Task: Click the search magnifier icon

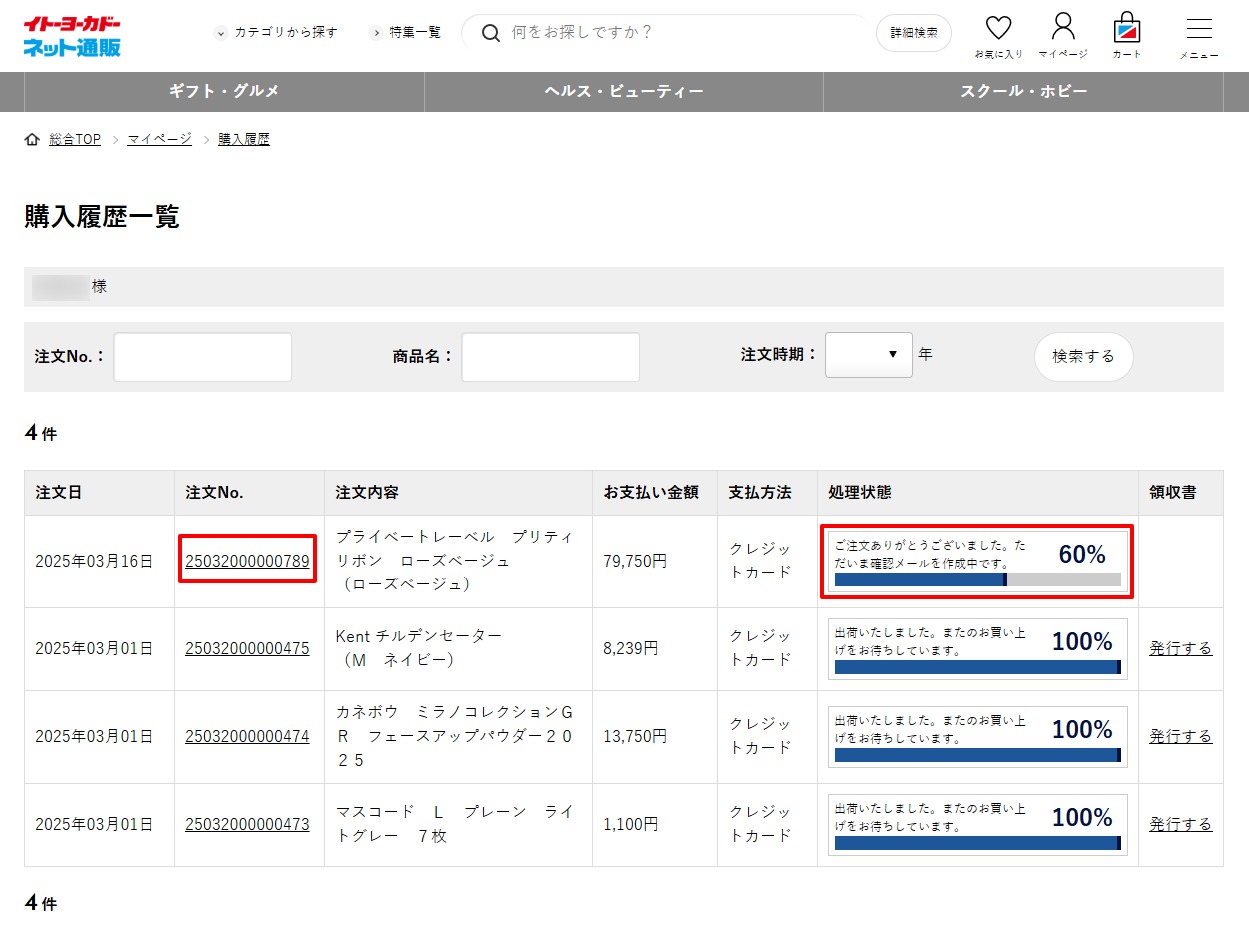Action: [491, 33]
